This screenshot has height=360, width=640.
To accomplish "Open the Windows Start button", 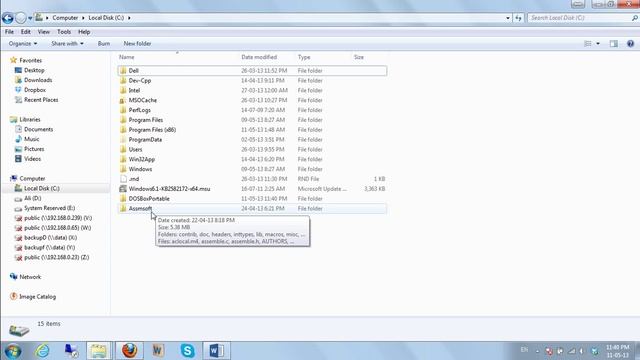I will click(13, 351).
